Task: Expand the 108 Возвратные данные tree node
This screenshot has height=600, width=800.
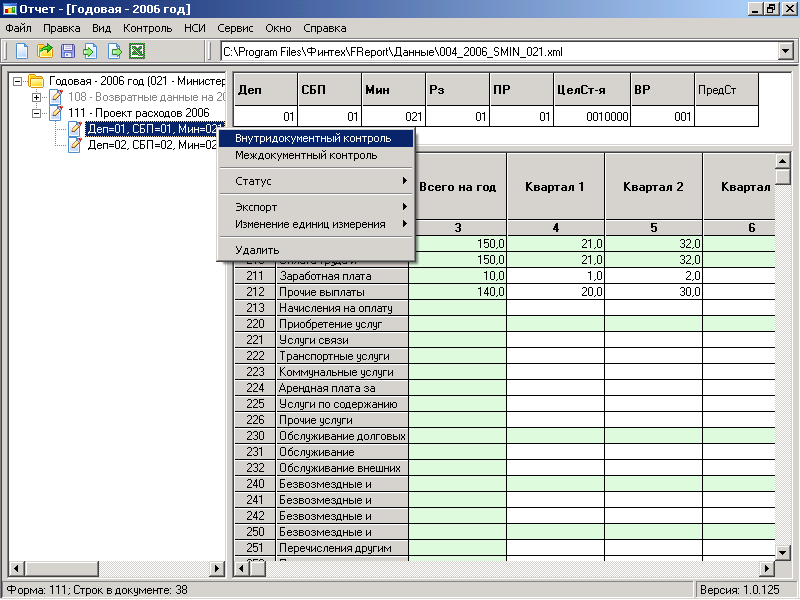Action: [36, 97]
